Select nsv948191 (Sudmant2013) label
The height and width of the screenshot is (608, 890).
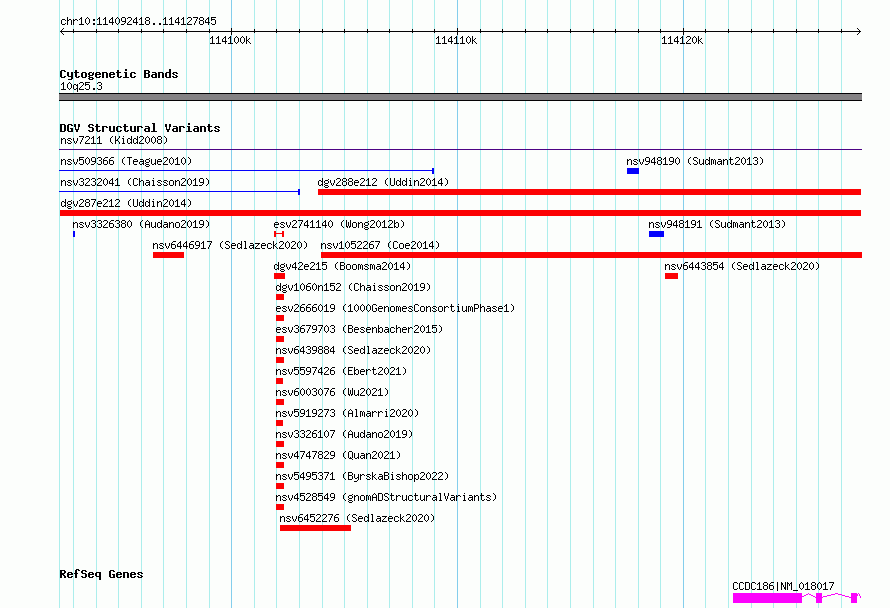tap(717, 224)
